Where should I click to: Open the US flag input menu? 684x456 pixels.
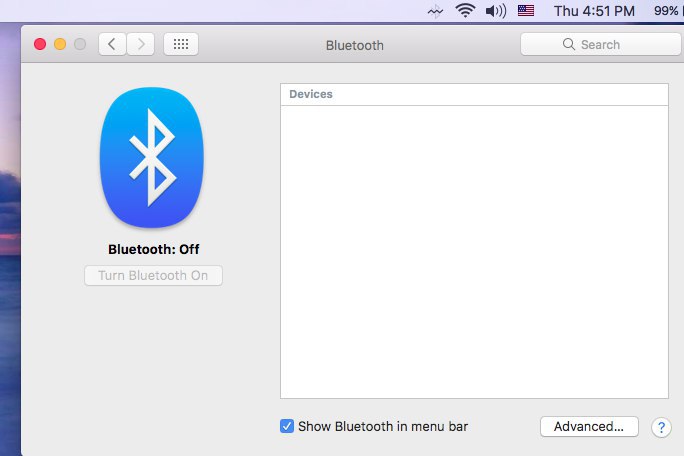[x=526, y=10]
